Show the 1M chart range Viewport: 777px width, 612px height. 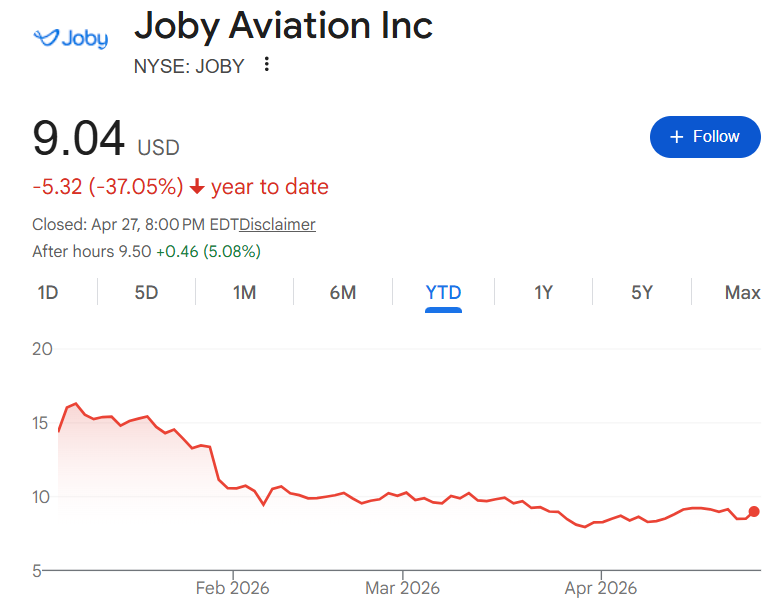pyautogui.click(x=244, y=293)
